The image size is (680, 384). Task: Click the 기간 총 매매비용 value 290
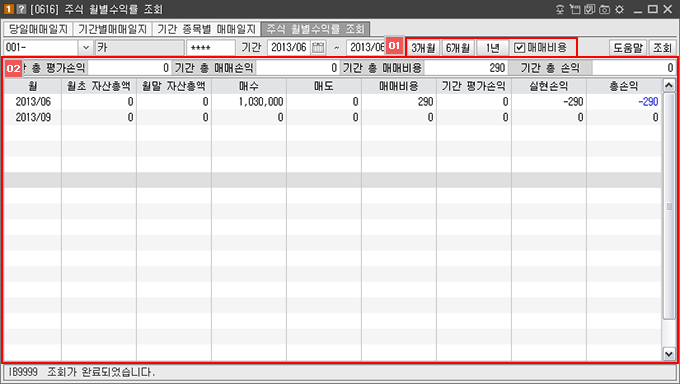pyautogui.click(x=466, y=68)
